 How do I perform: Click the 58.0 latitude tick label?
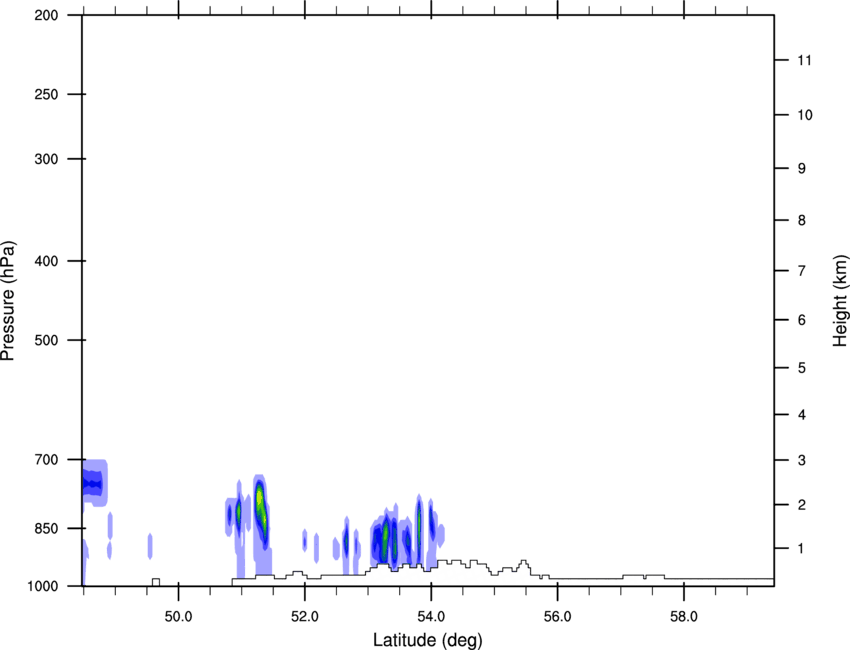coord(684,616)
